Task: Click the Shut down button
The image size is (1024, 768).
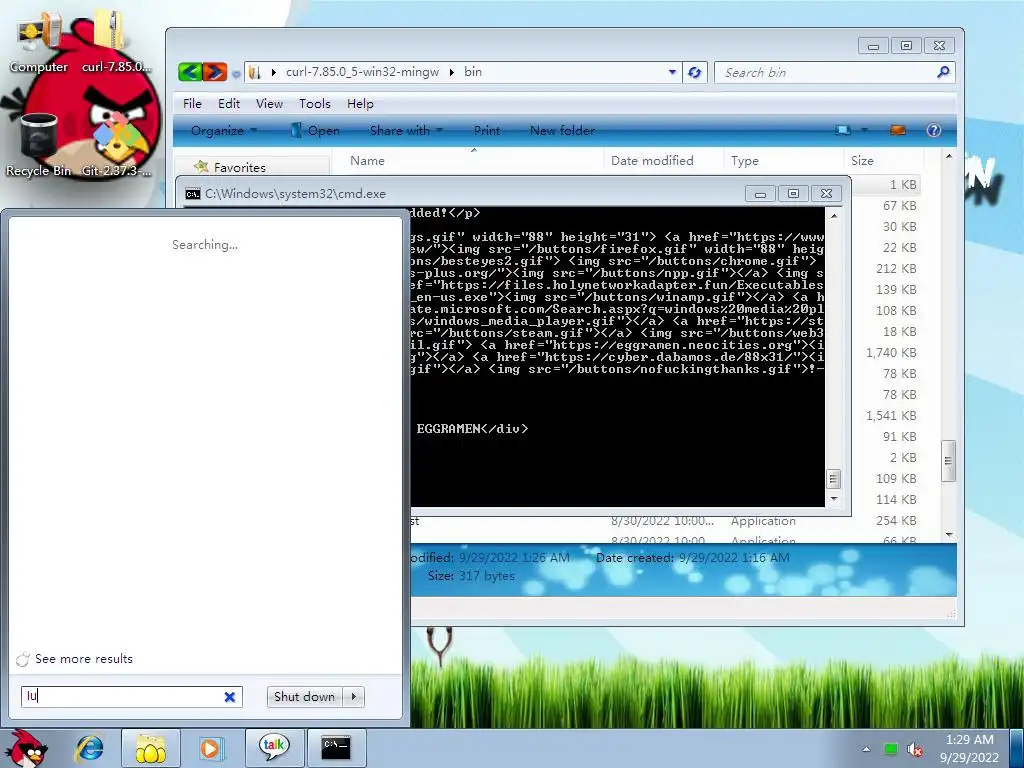Action: [306, 697]
